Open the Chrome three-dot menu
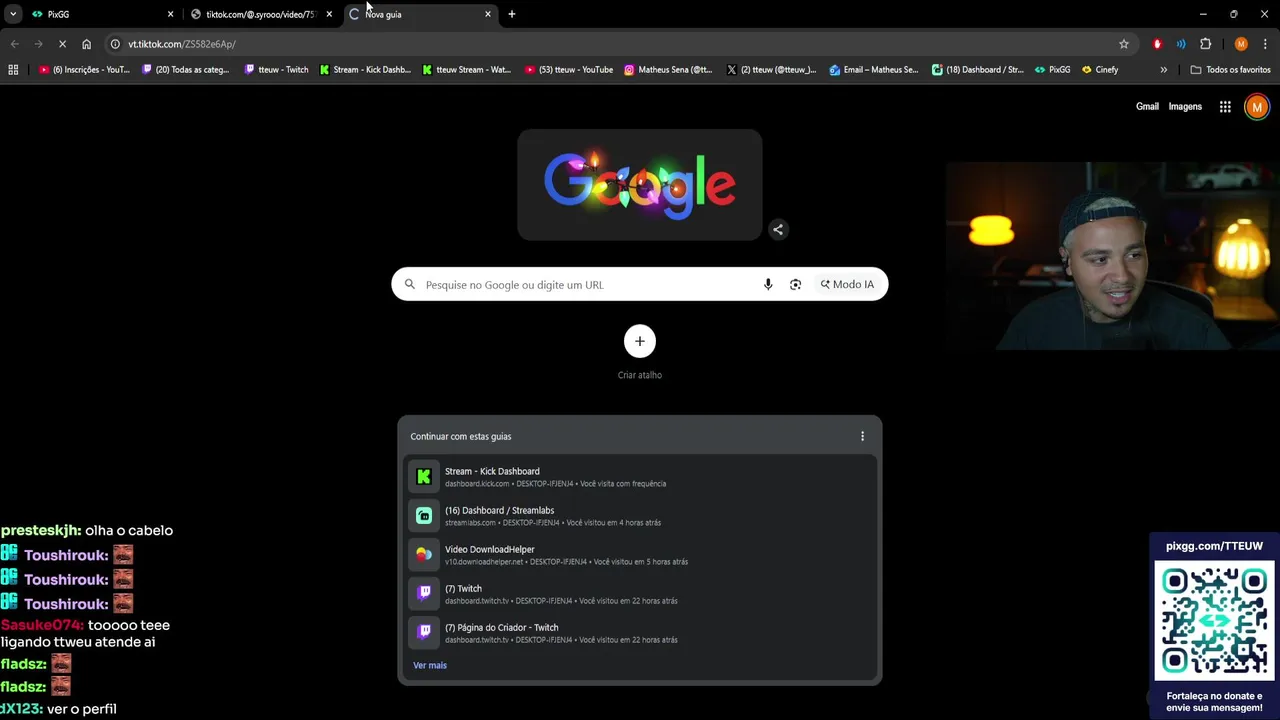Viewport: 1280px width, 720px height. click(1265, 44)
